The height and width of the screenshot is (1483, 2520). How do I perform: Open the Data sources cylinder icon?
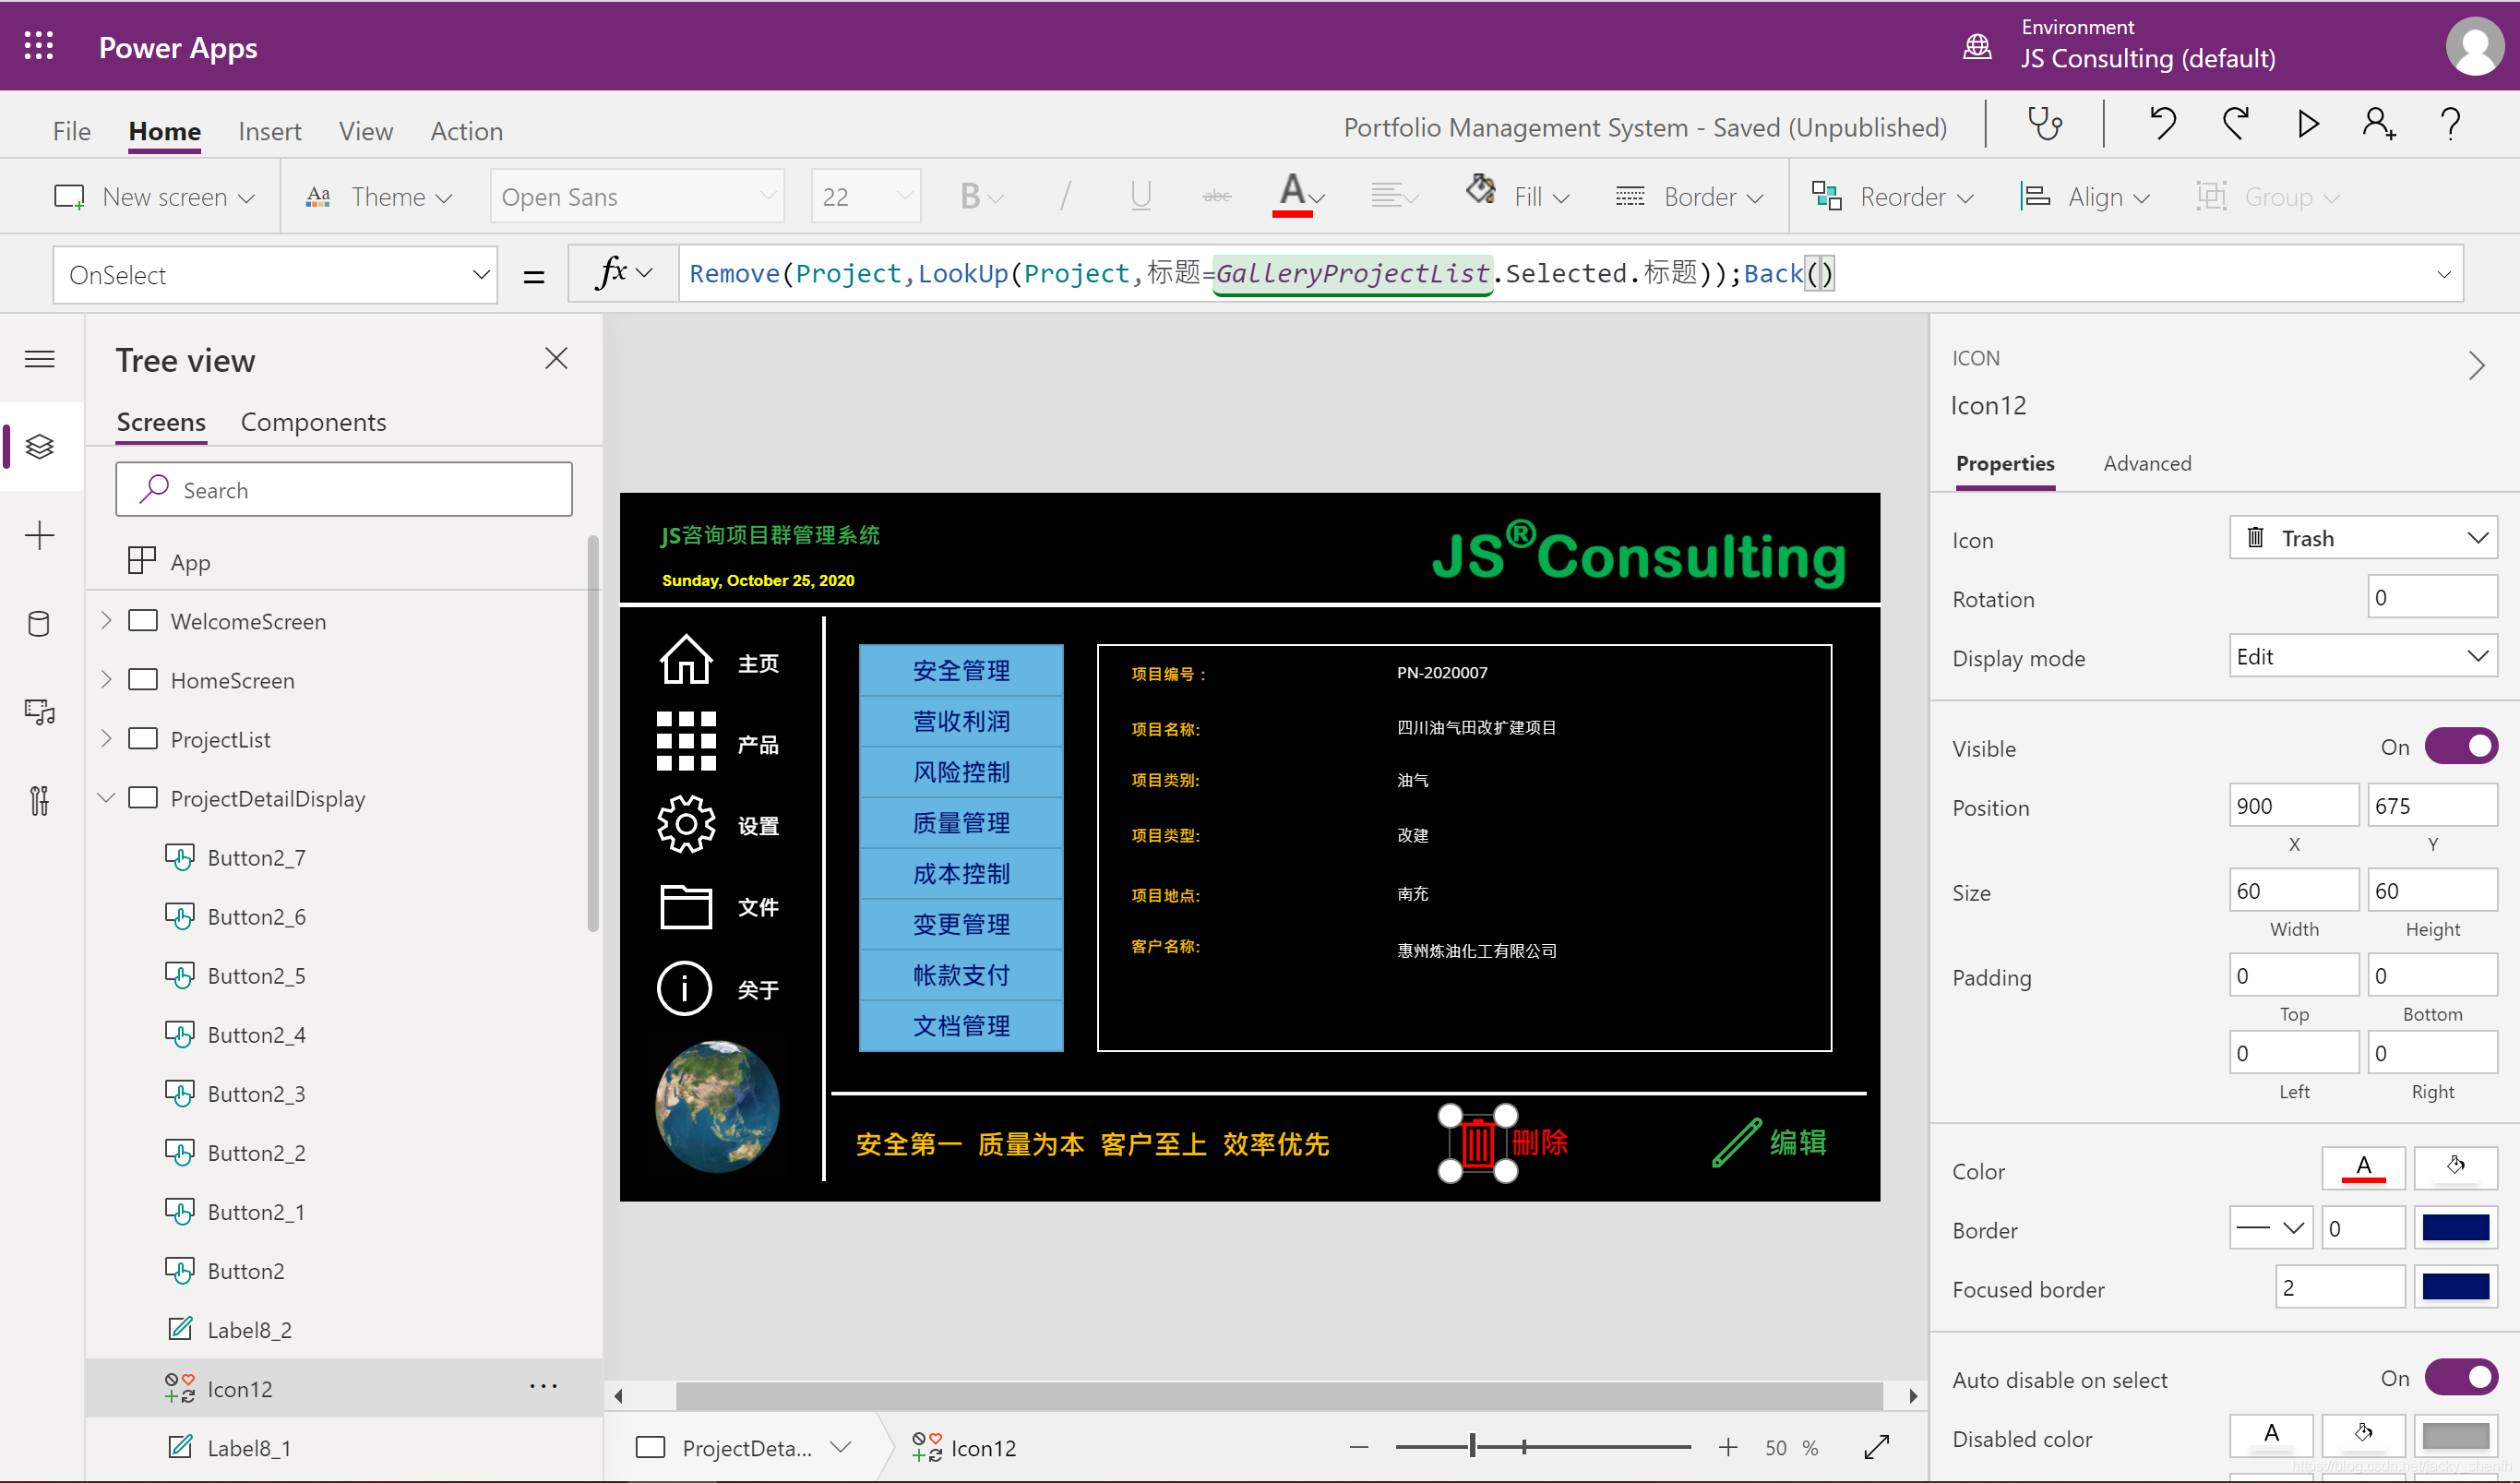pyautogui.click(x=39, y=624)
